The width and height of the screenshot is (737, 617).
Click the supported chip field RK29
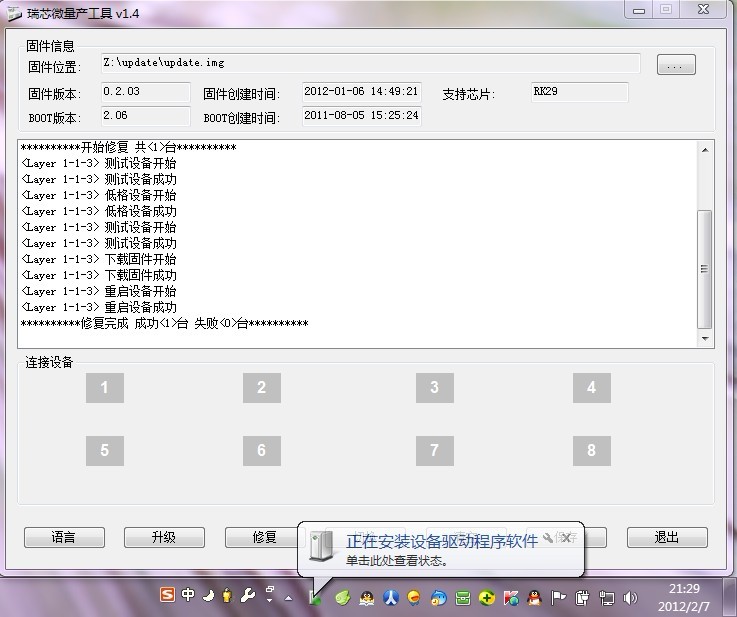[580, 92]
